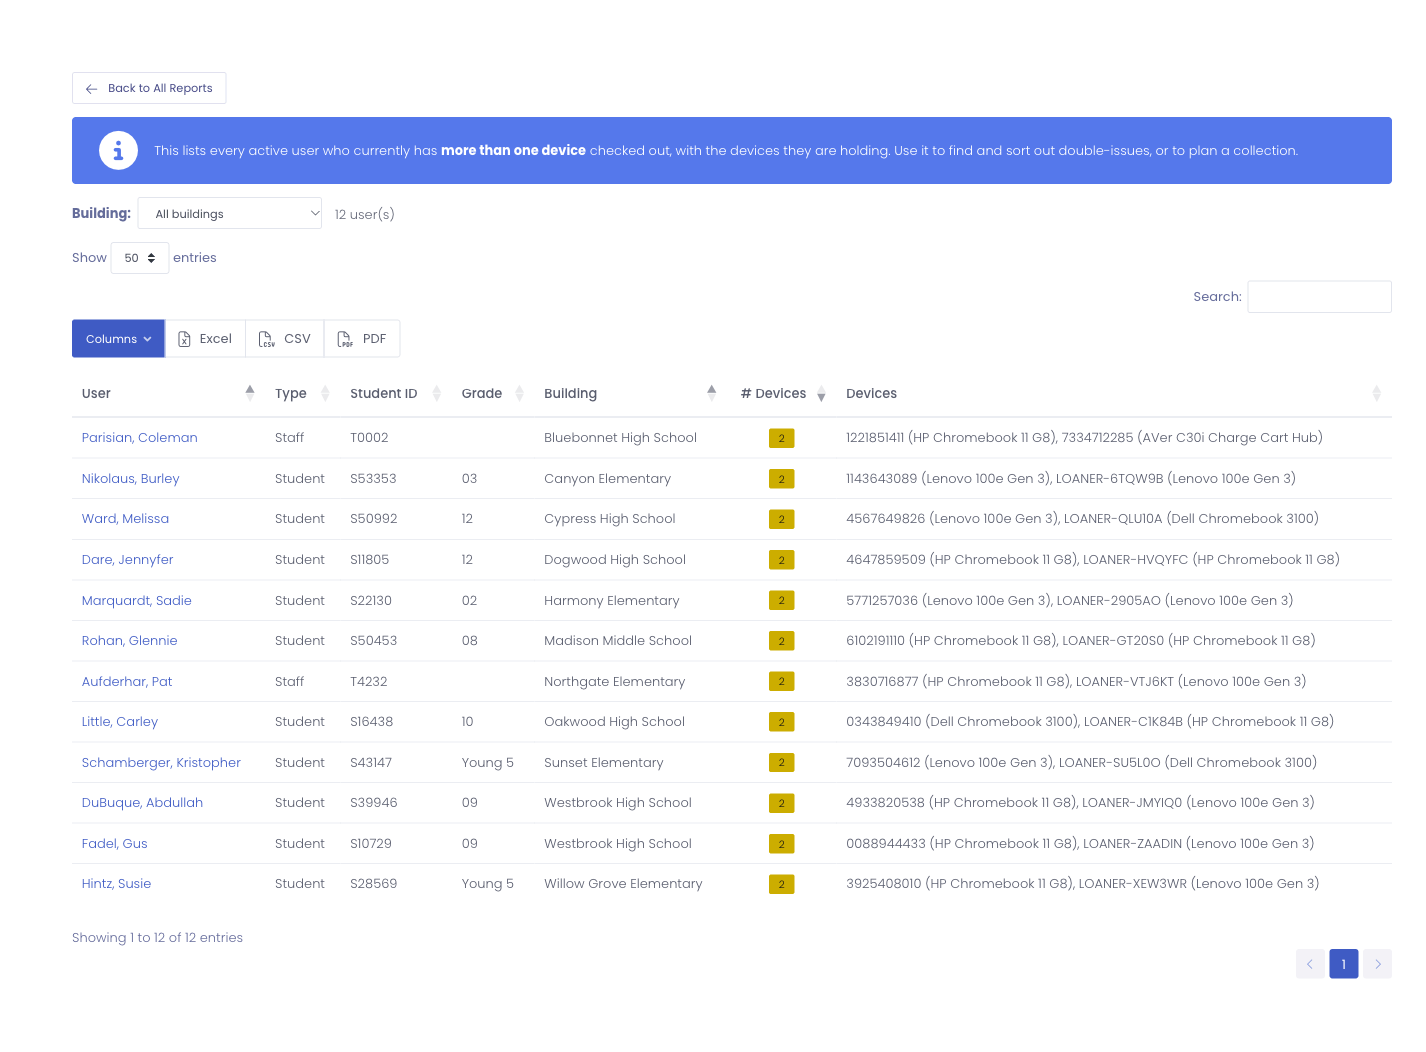Viewport: 1426px width, 1052px height.
Task: Sort by the User column arrows
Action: pyautogui.click(x=250, y=393)
